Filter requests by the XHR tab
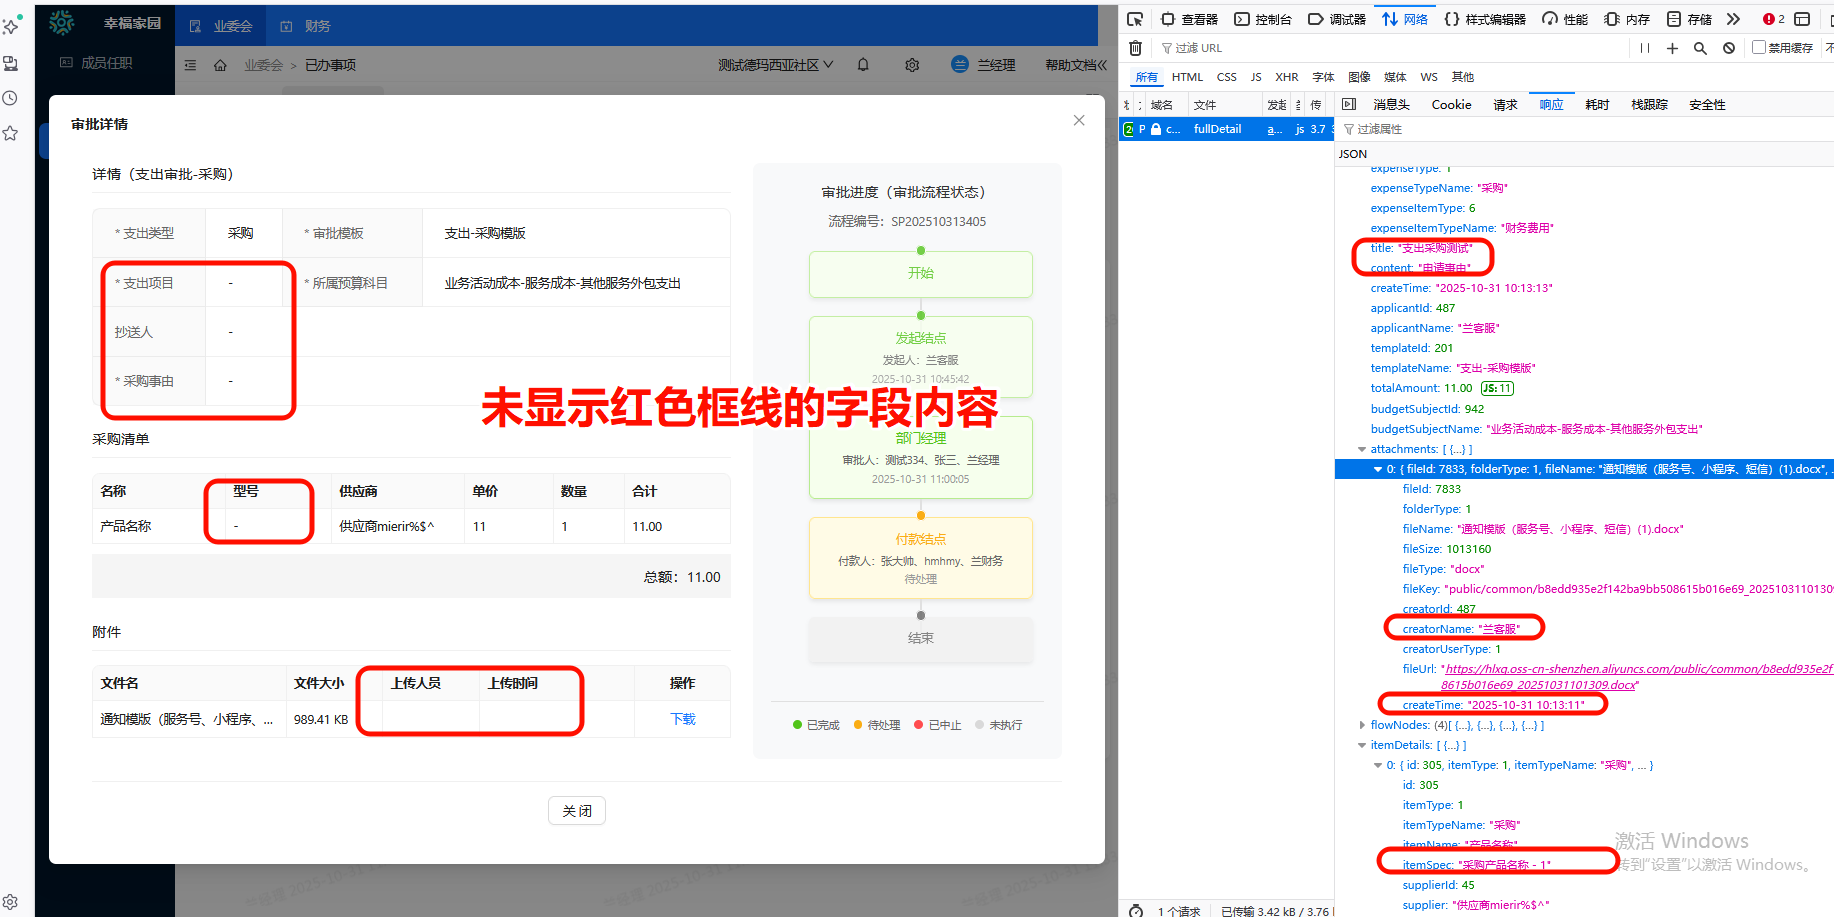The width and height of the screenshot is (1834, 917). pyautogui.click(x=1287, y=76)
